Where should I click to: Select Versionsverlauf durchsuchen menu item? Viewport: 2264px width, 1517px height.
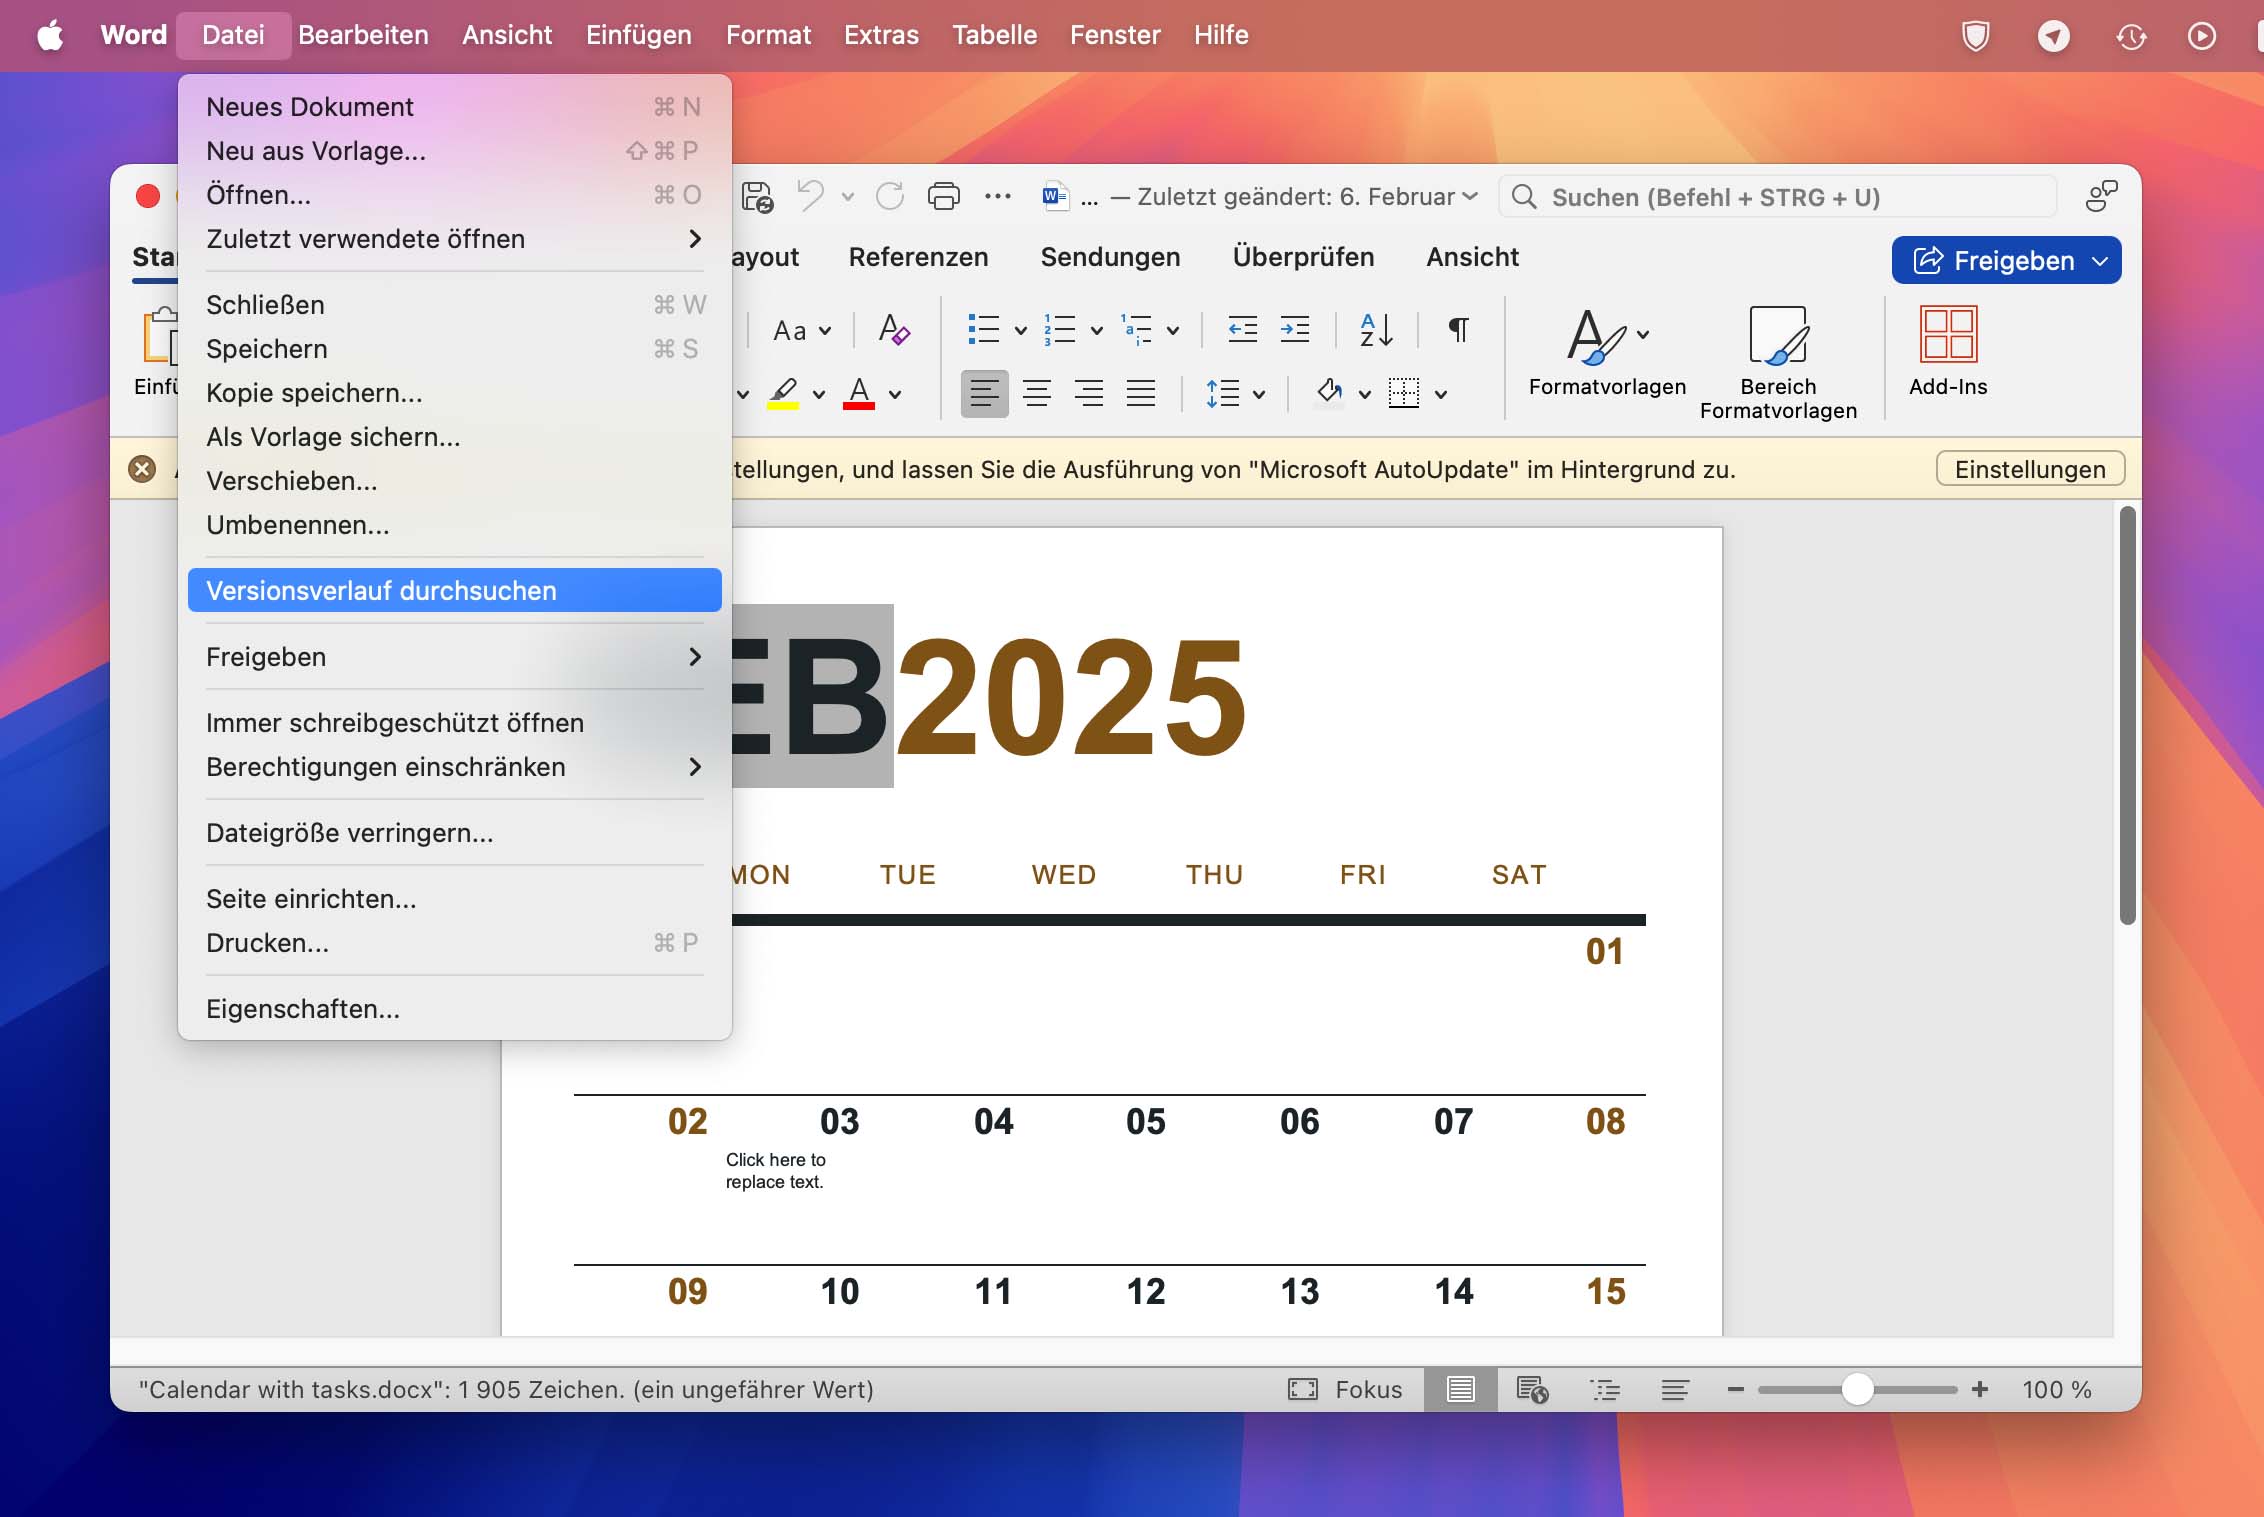[x=455, y=591]
